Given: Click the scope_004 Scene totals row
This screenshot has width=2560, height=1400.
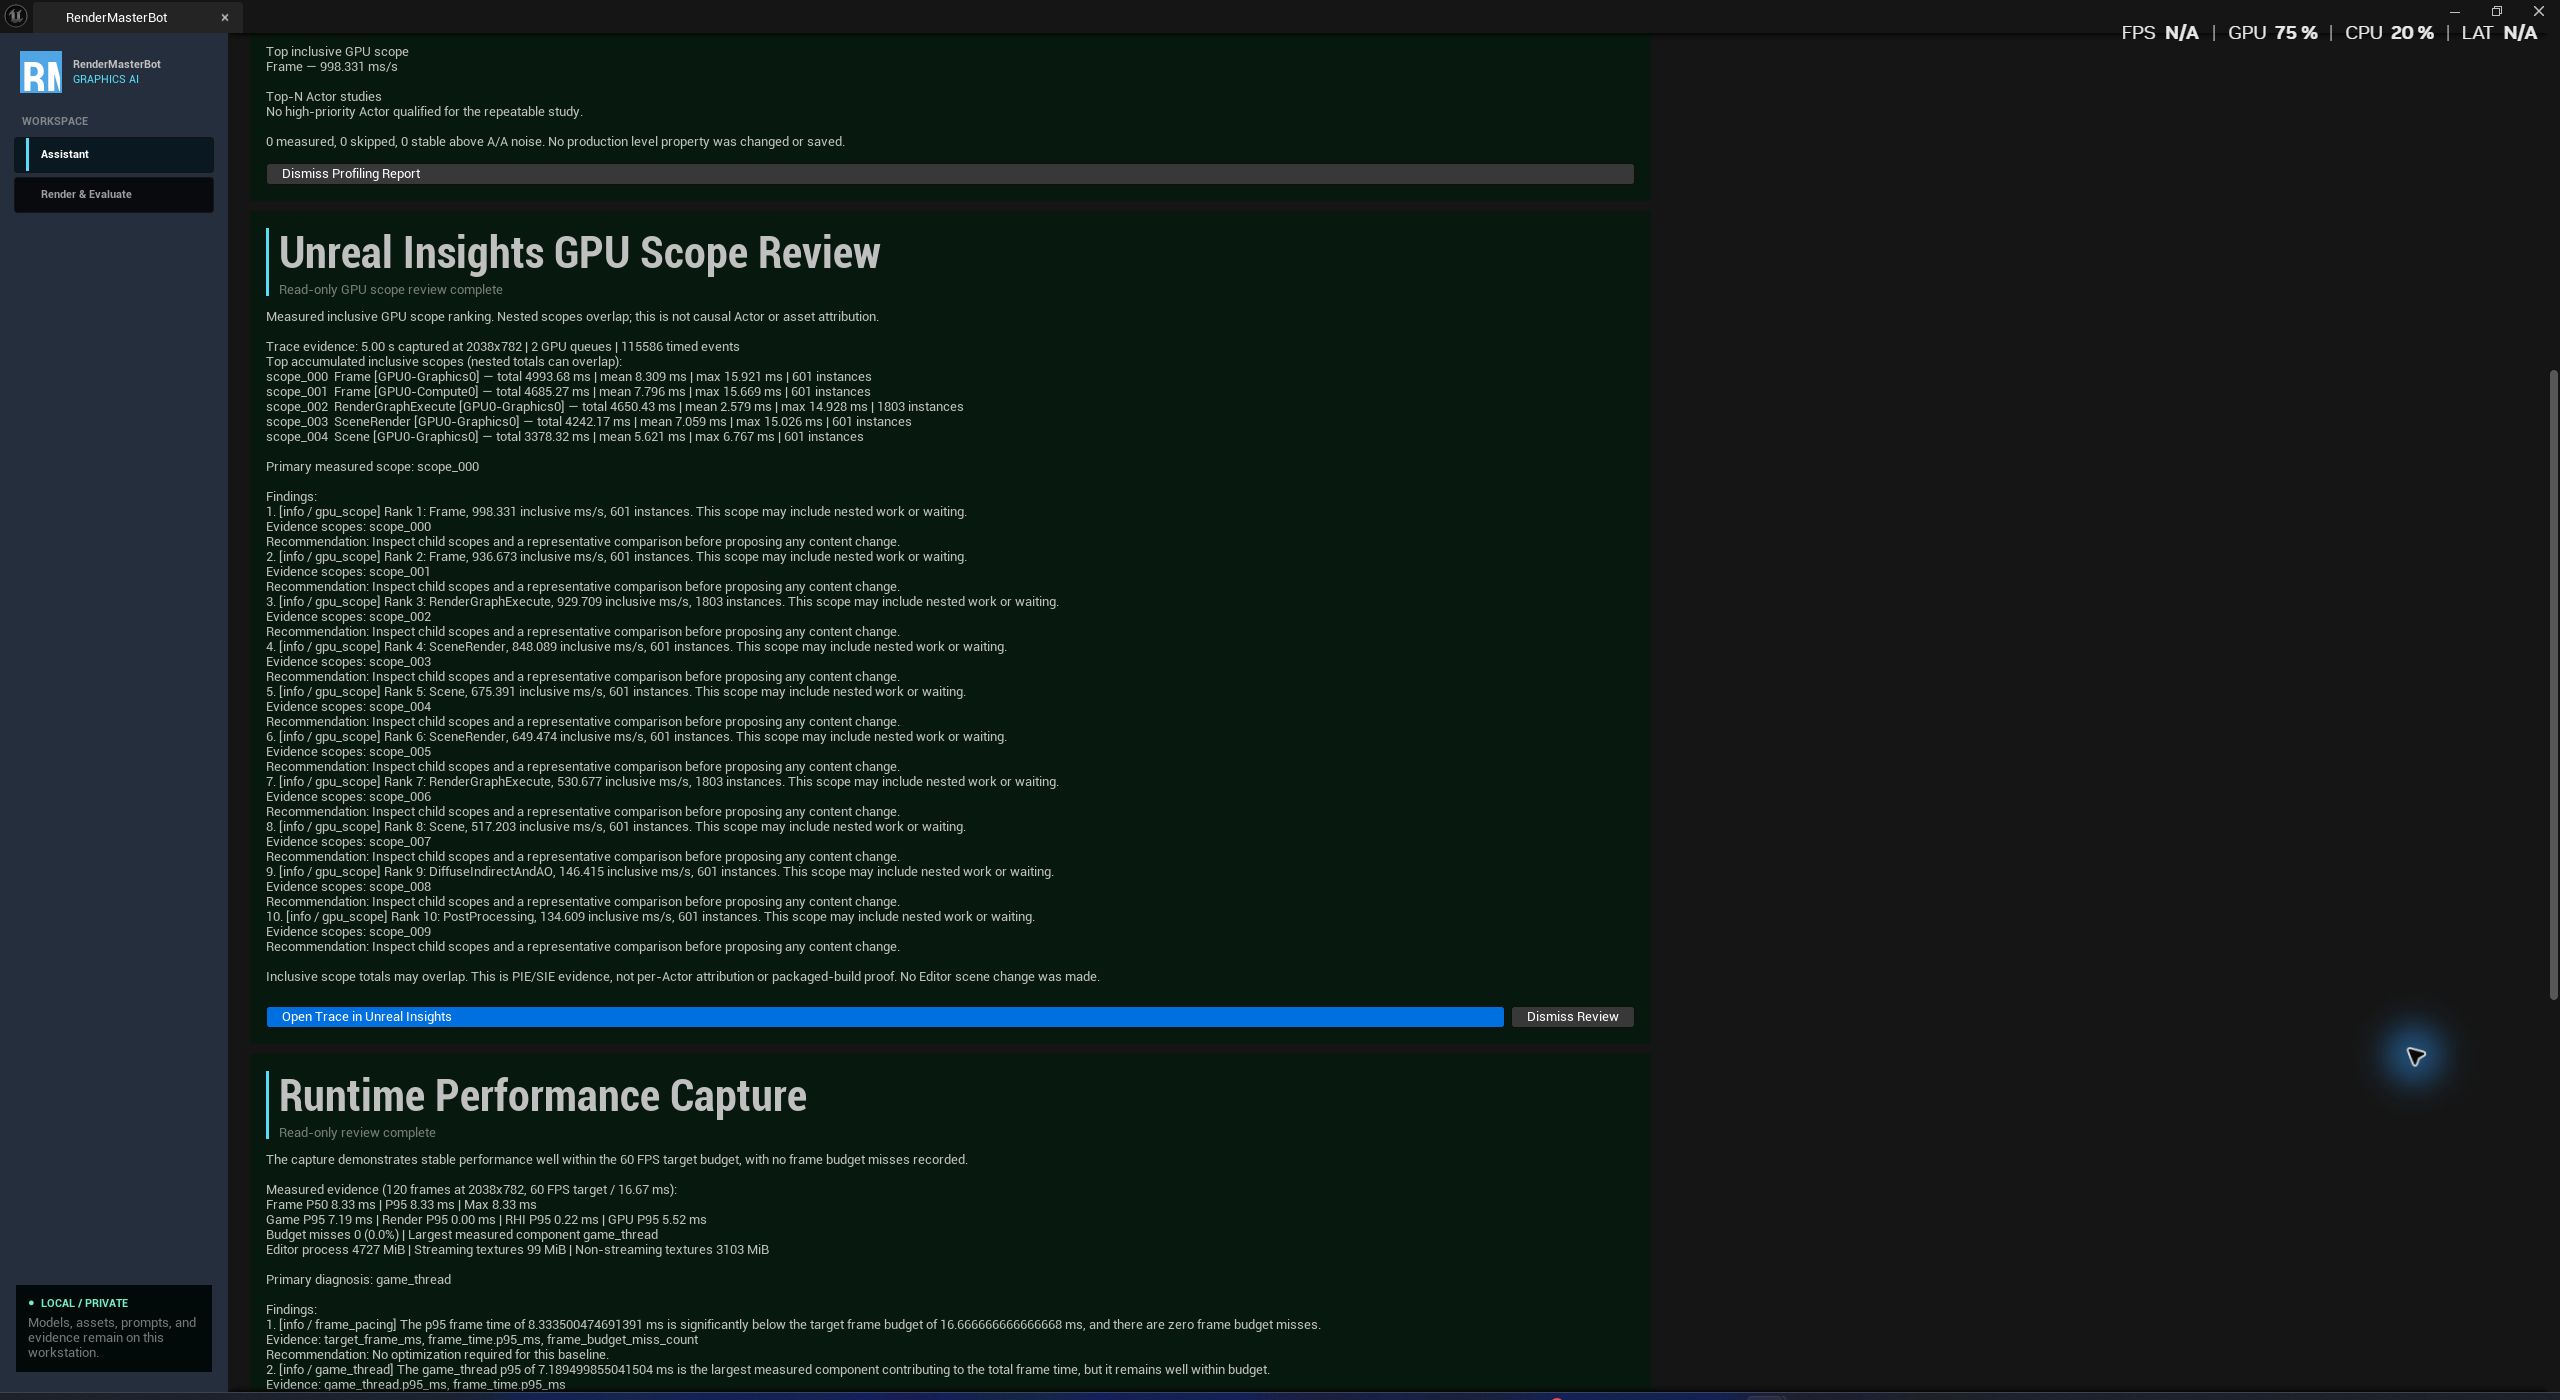Looking at the screenshot, I should point(564,437).
